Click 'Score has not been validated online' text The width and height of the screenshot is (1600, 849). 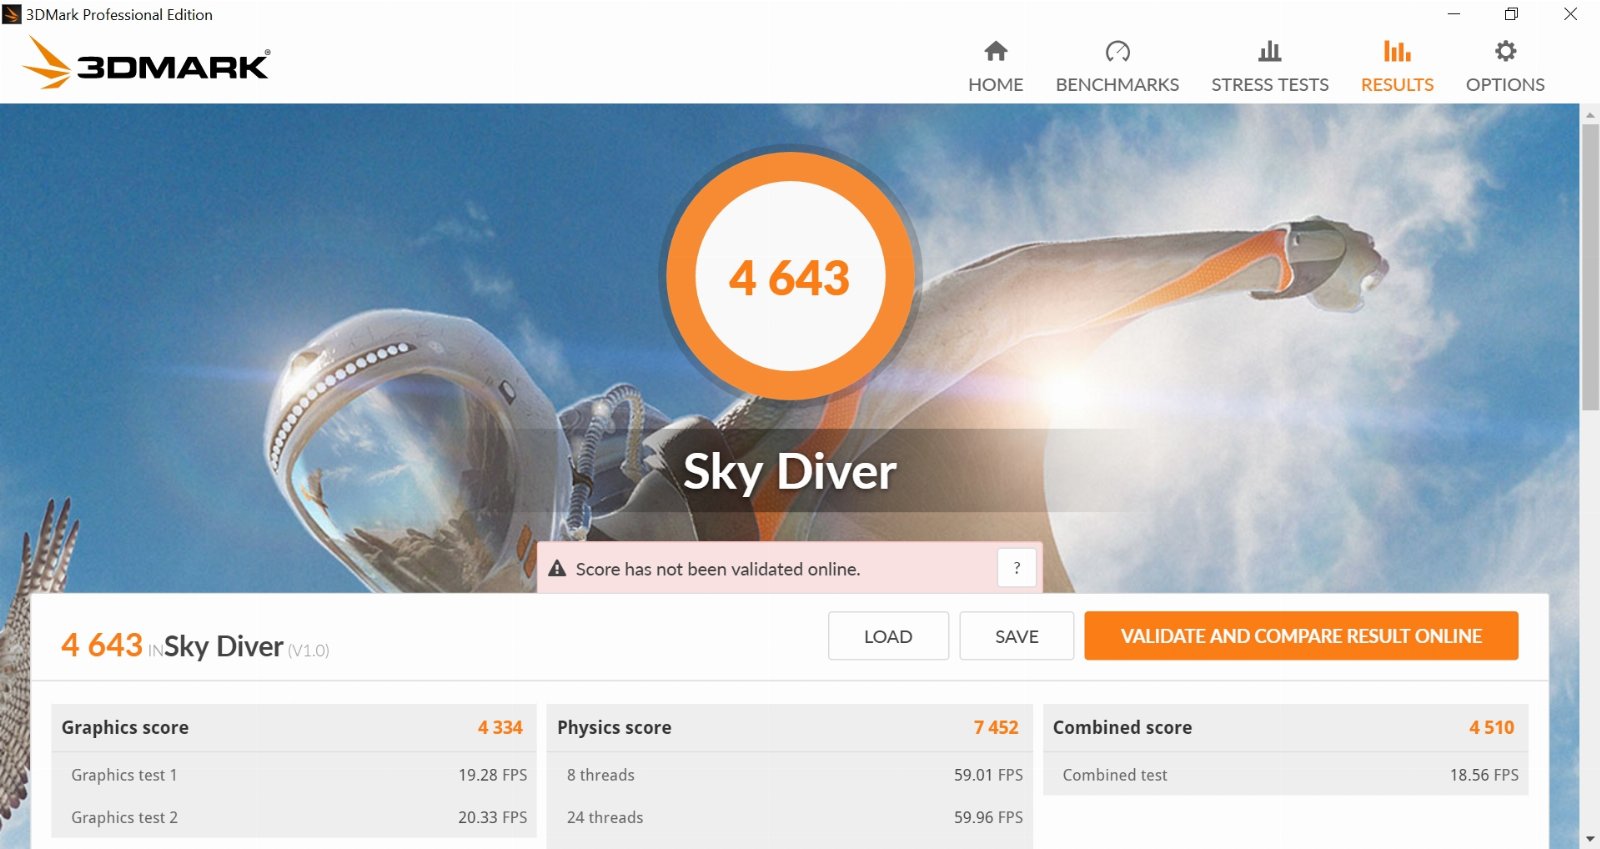(x=718, y=569)
